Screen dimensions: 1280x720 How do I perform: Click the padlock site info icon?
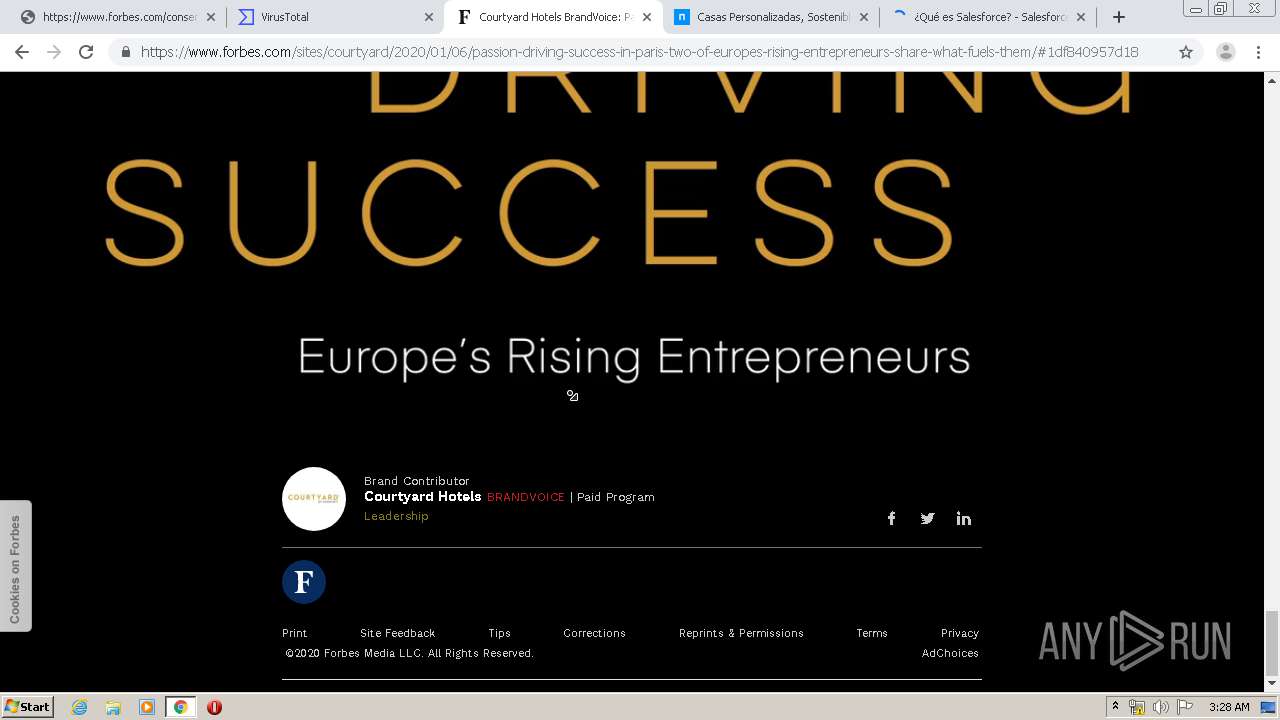pyautogui.click(x=126, y=52)
